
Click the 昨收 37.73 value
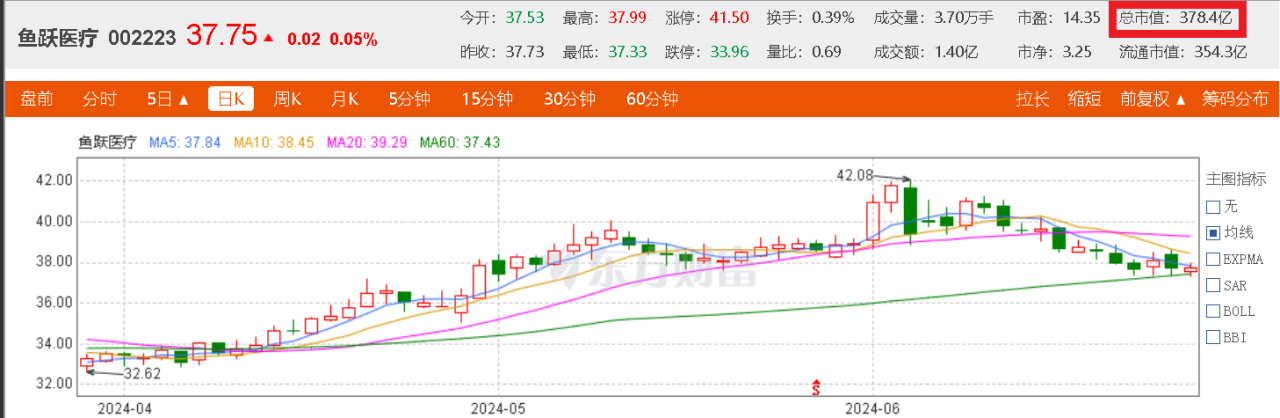525,52
